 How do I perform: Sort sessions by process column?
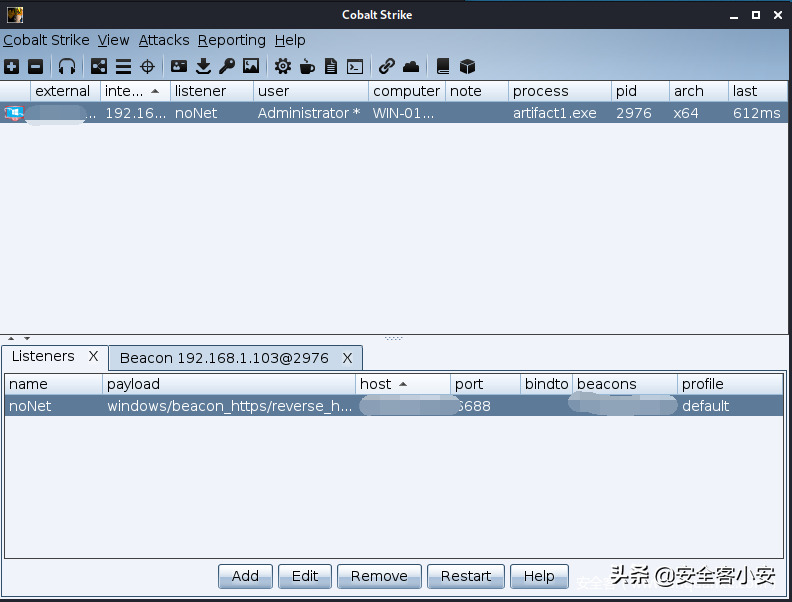[560, 91]
